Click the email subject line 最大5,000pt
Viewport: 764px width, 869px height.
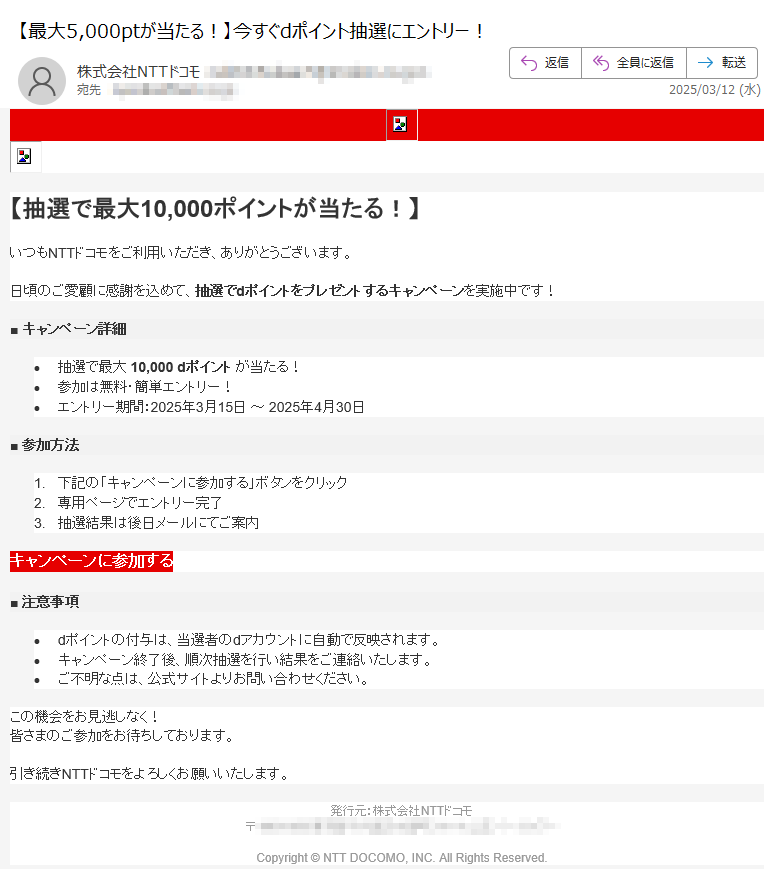tap(249, 31)
